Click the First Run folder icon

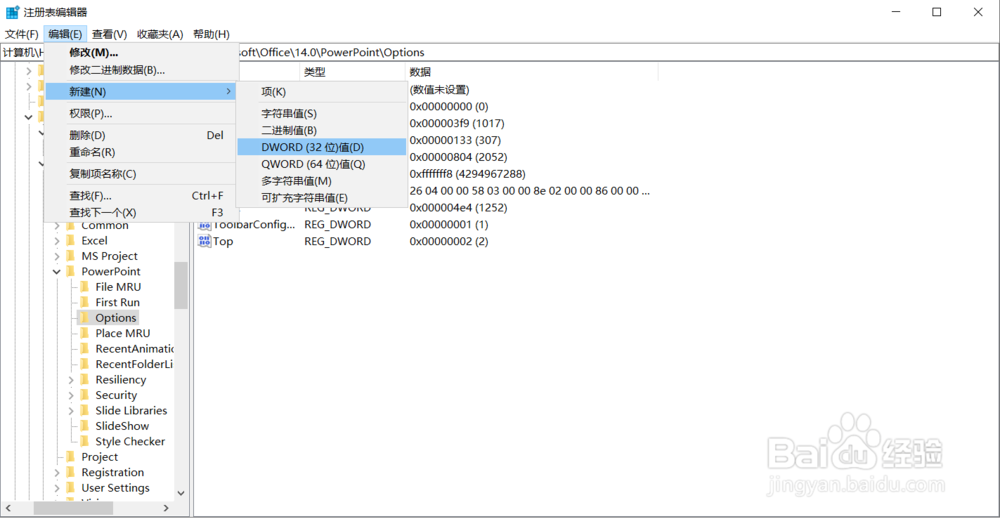(85, 302)
